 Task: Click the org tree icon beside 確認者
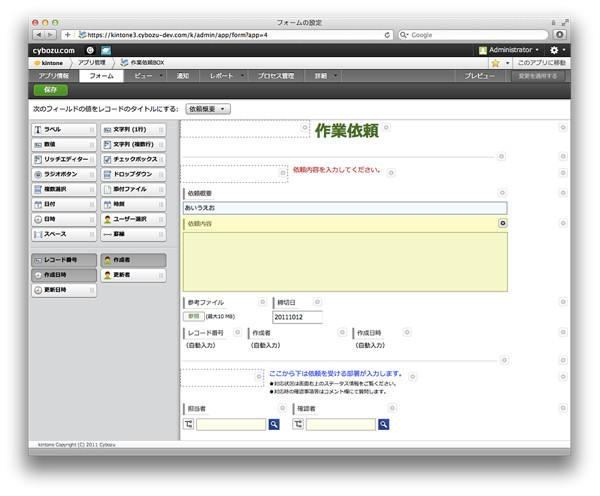point(298,425)
